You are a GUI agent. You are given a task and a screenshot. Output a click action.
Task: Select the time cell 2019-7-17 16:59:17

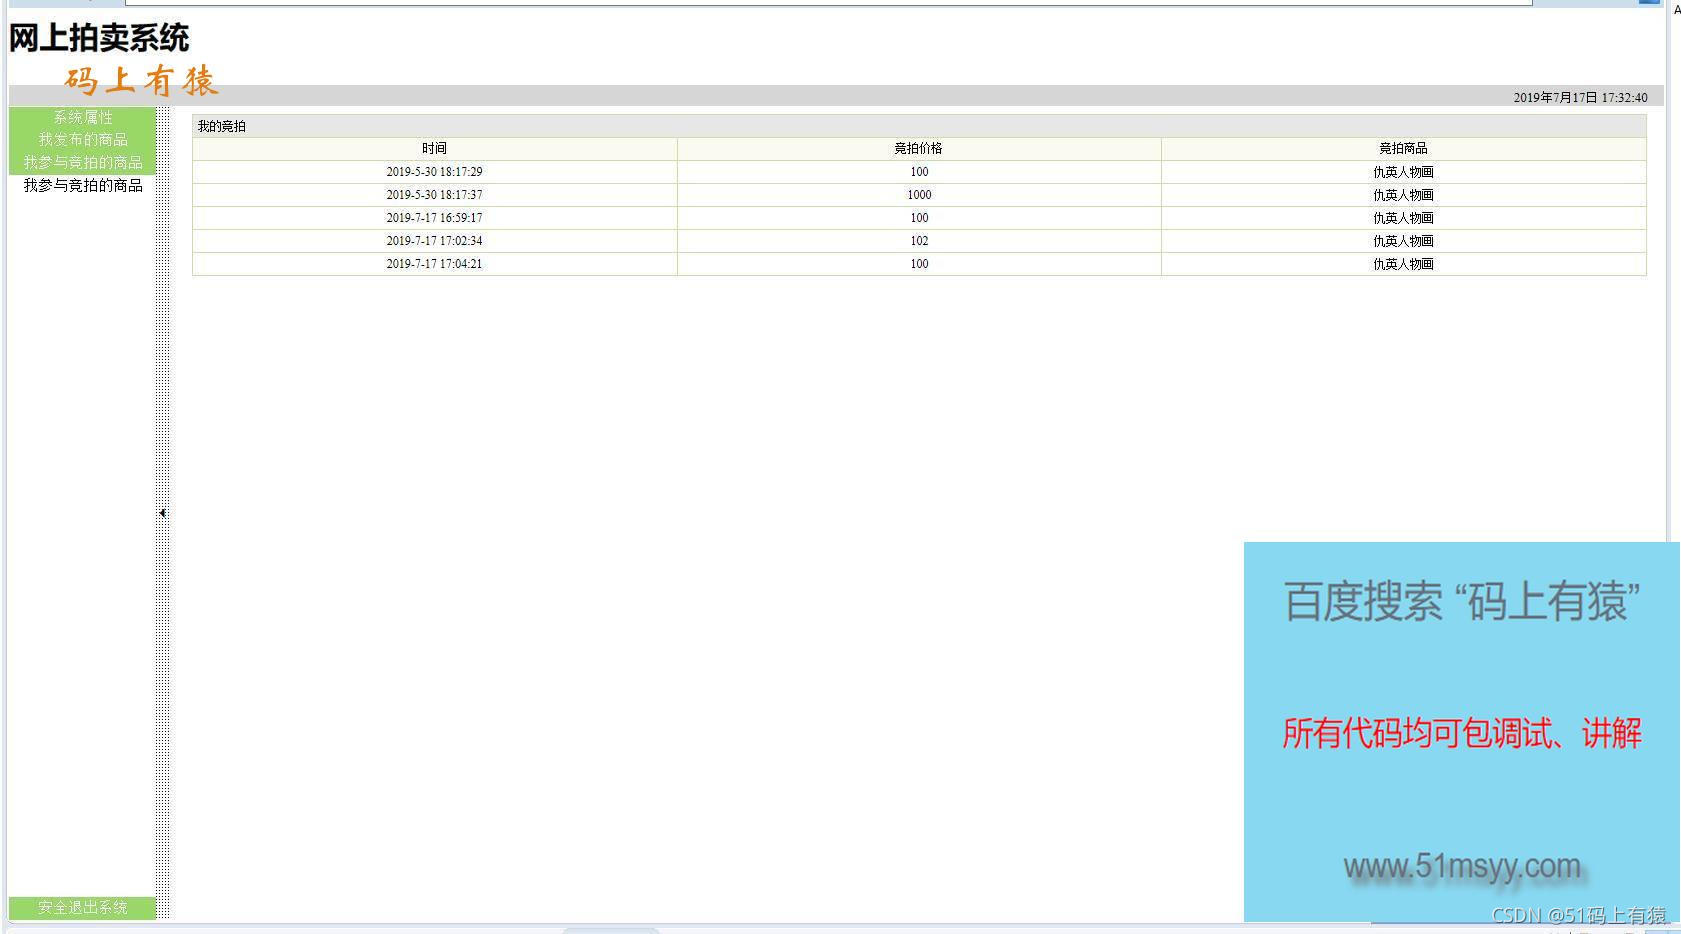click(434, 218)
